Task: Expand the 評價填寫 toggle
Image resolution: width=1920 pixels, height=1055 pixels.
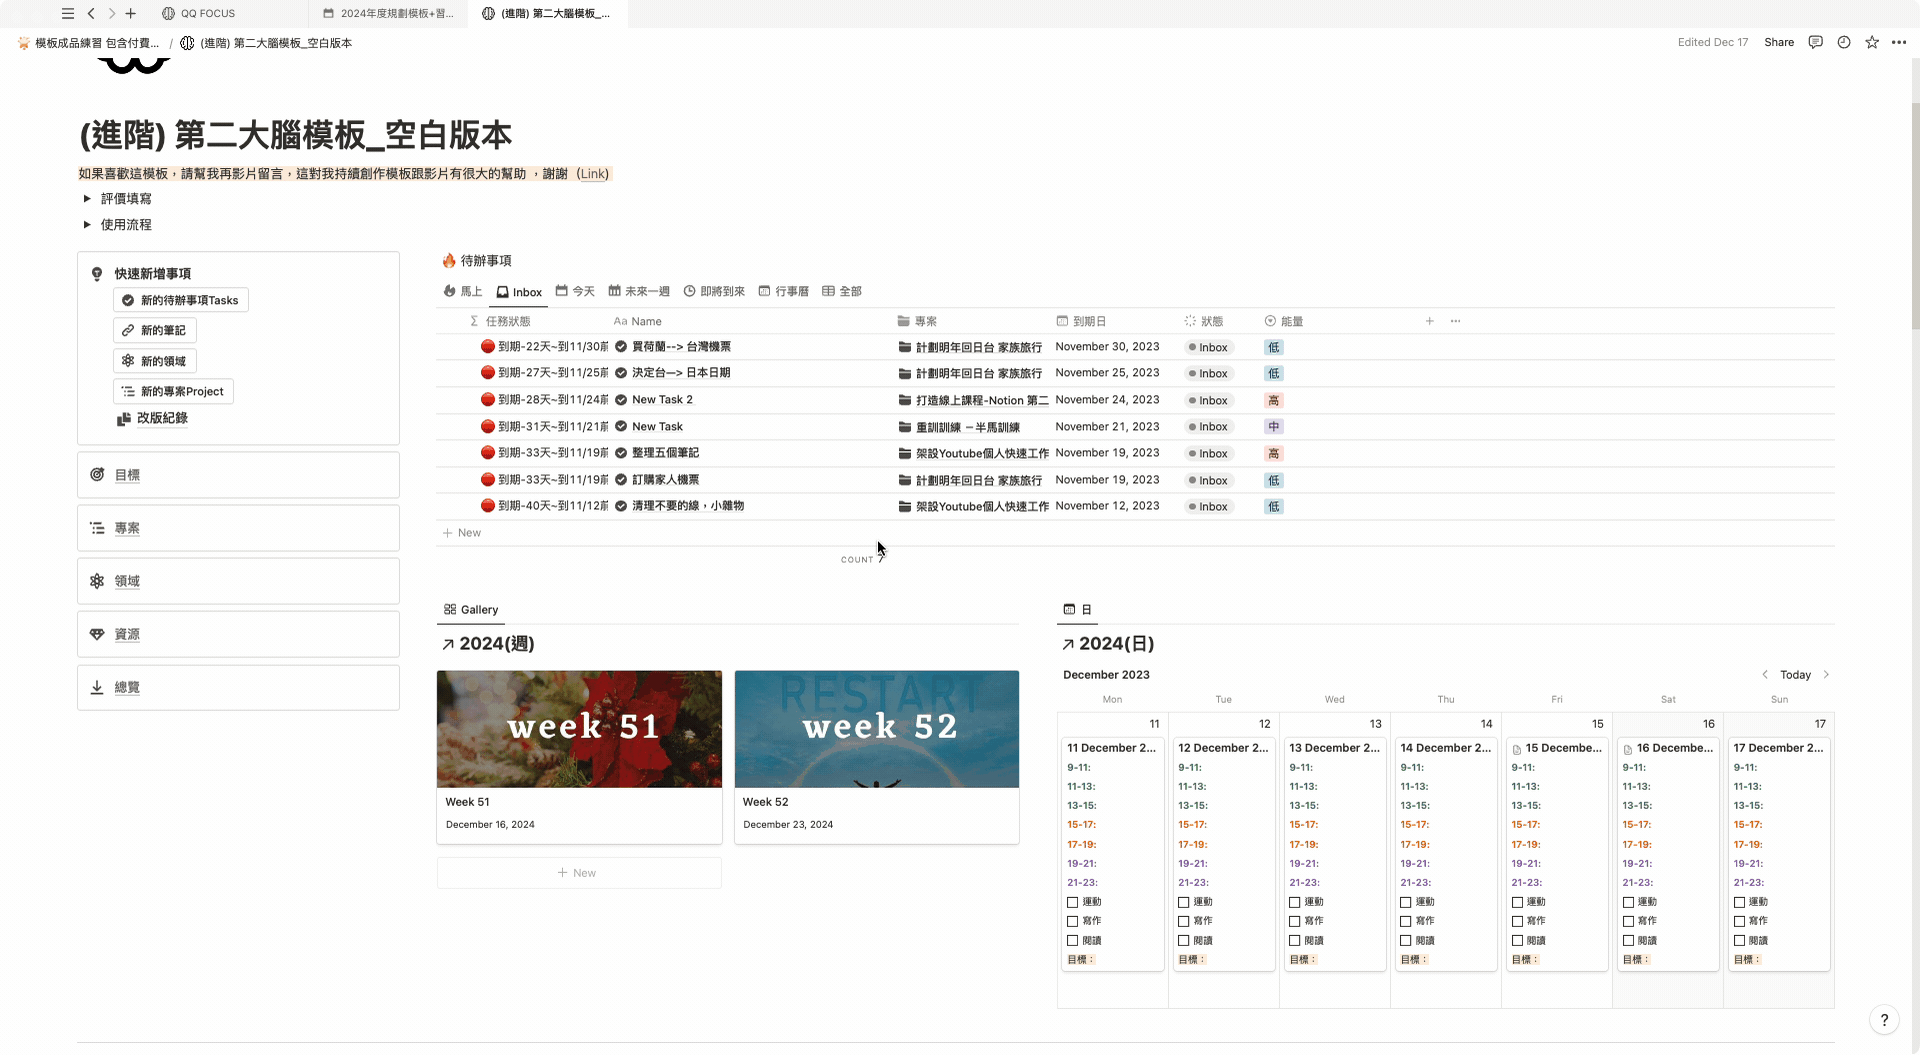Action: [87, 199]
